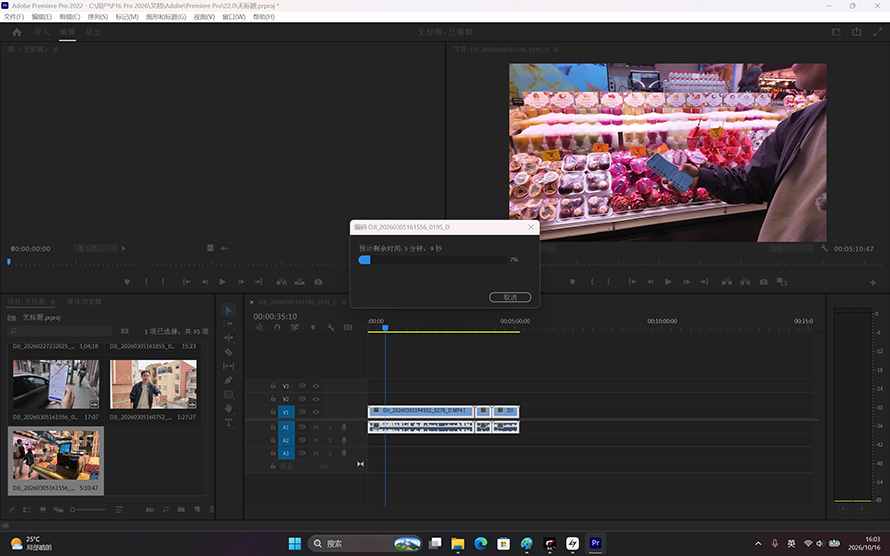Viewport: 890px width, 556px height.
Task: Switch to the 导入 workspace tab
Action: [41, 32]
